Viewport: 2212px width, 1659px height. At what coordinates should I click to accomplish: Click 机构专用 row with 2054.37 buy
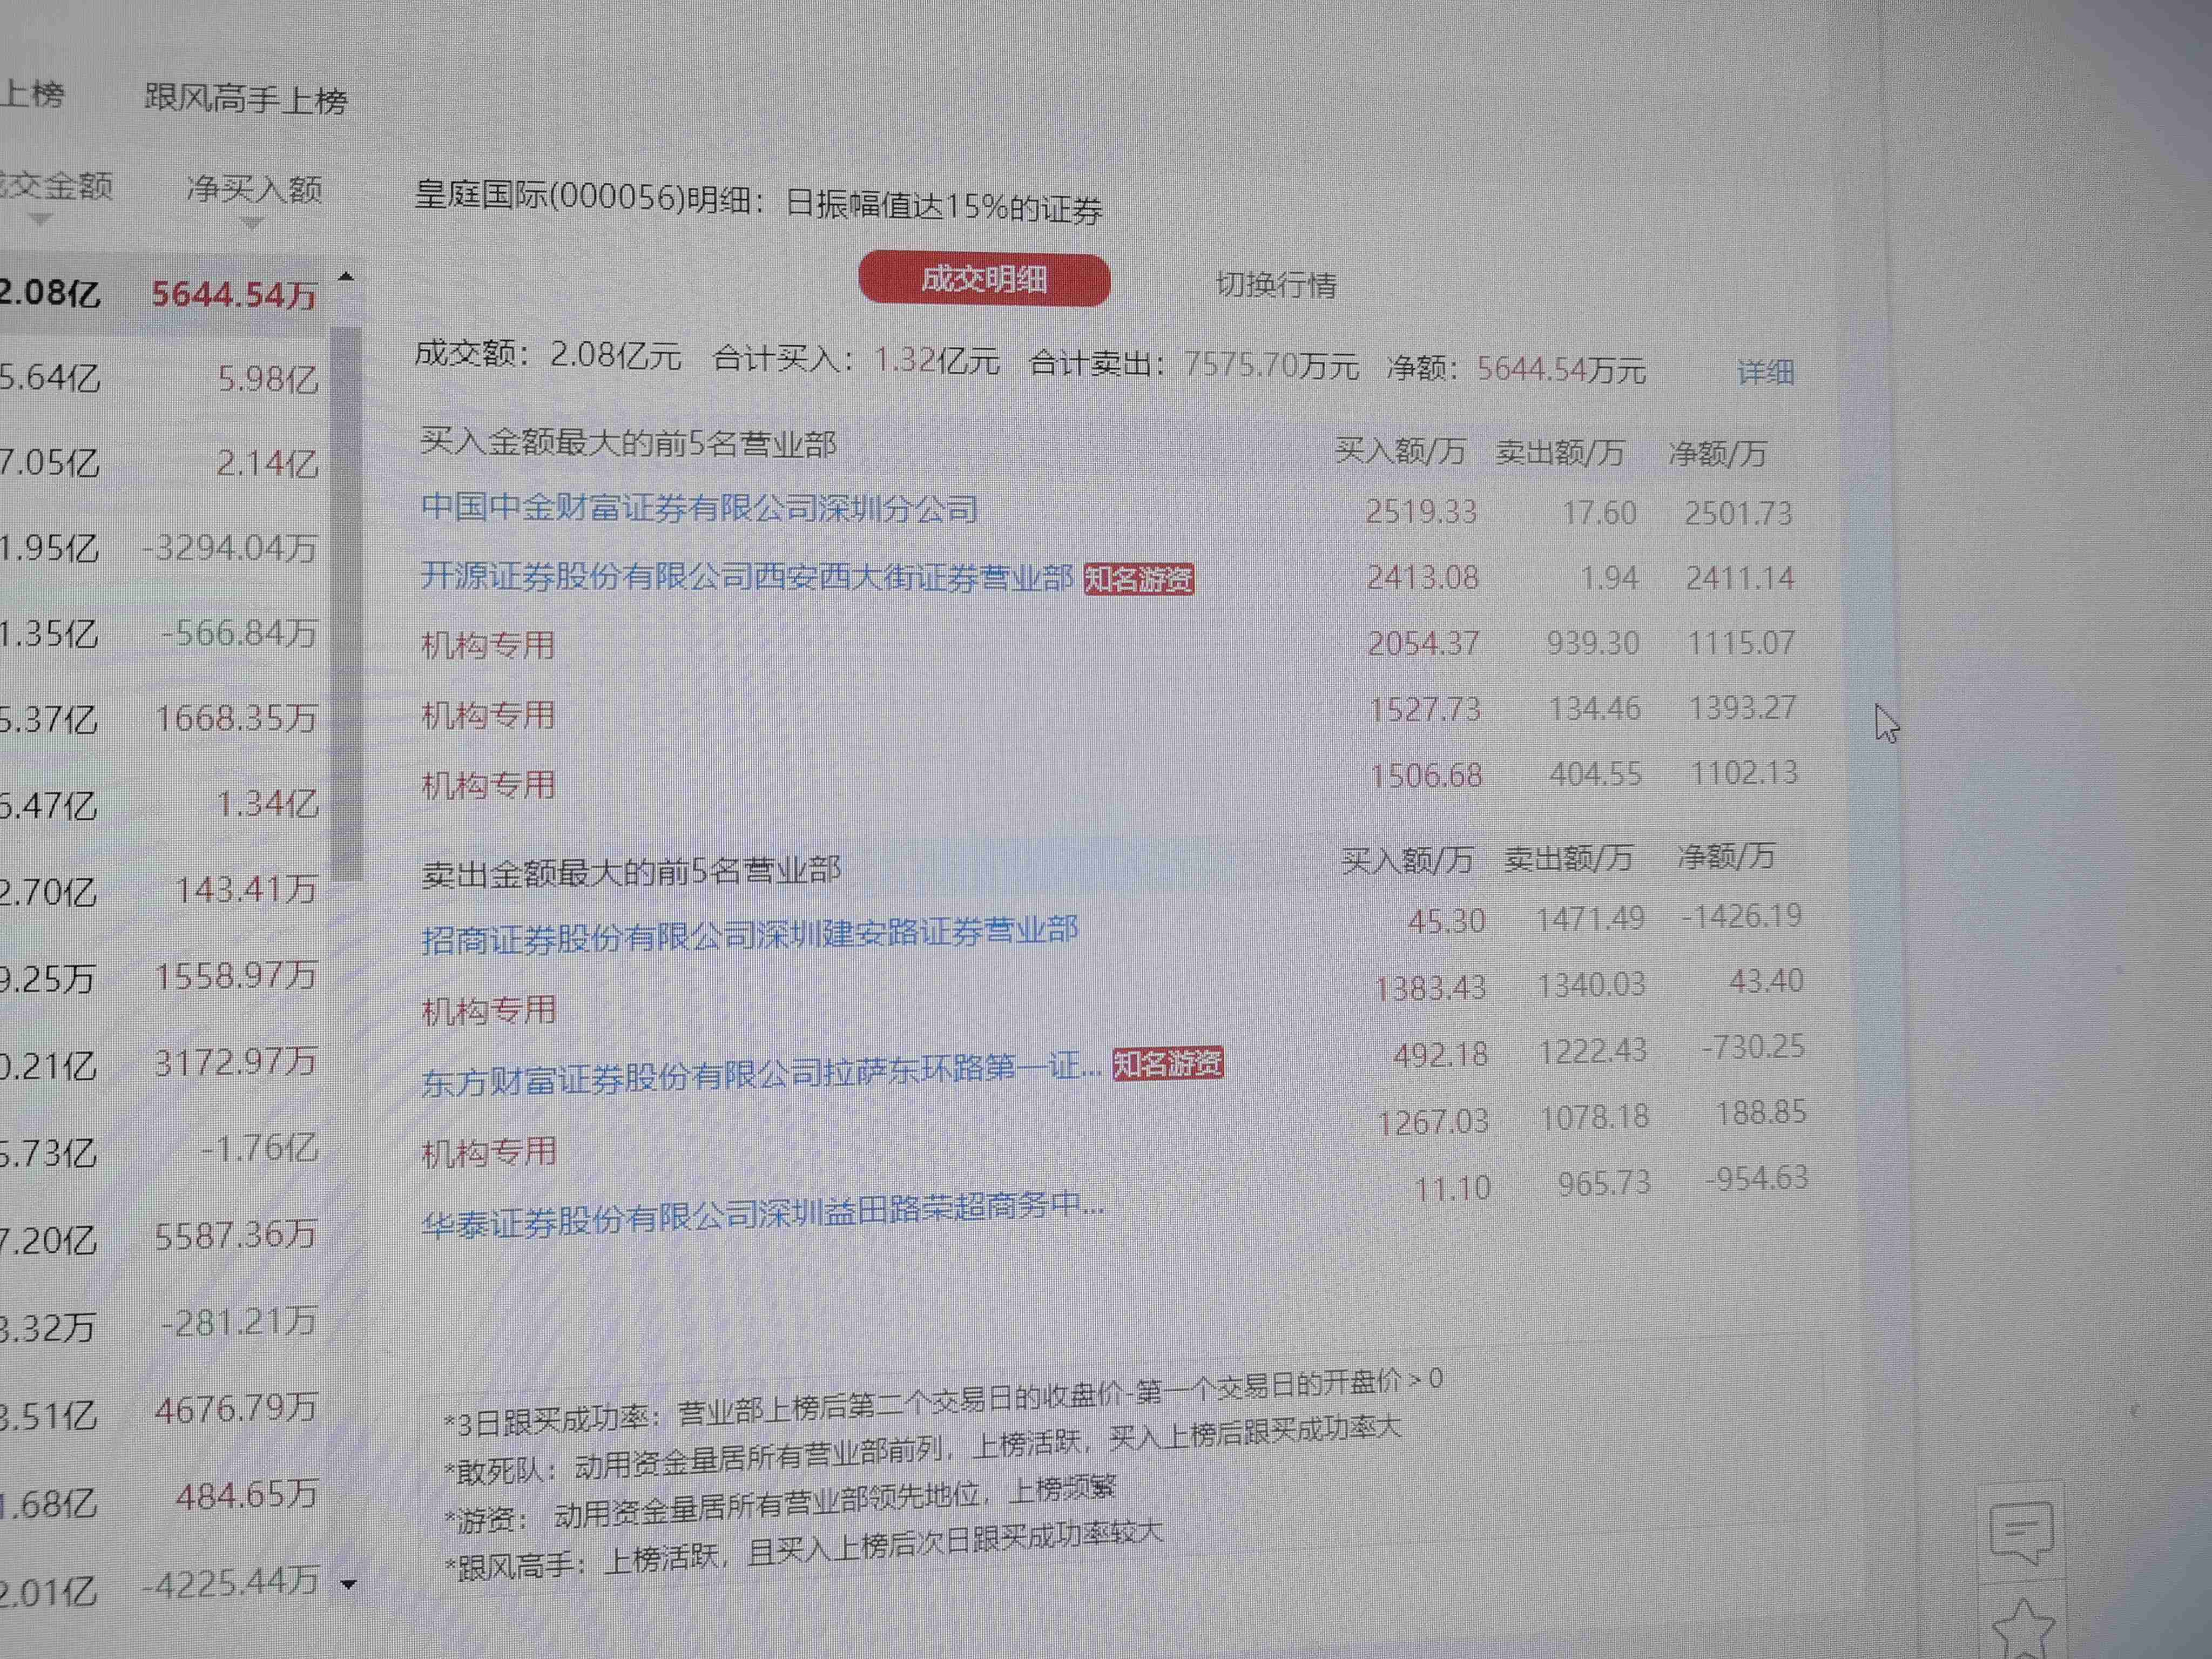[1107, 643]
